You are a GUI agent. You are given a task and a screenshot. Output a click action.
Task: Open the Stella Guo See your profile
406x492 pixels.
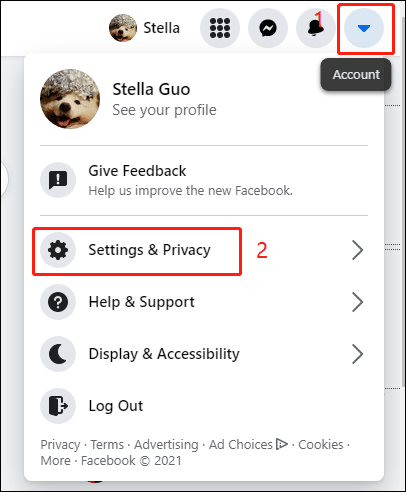pyautogui.click(x=204, y=99)
